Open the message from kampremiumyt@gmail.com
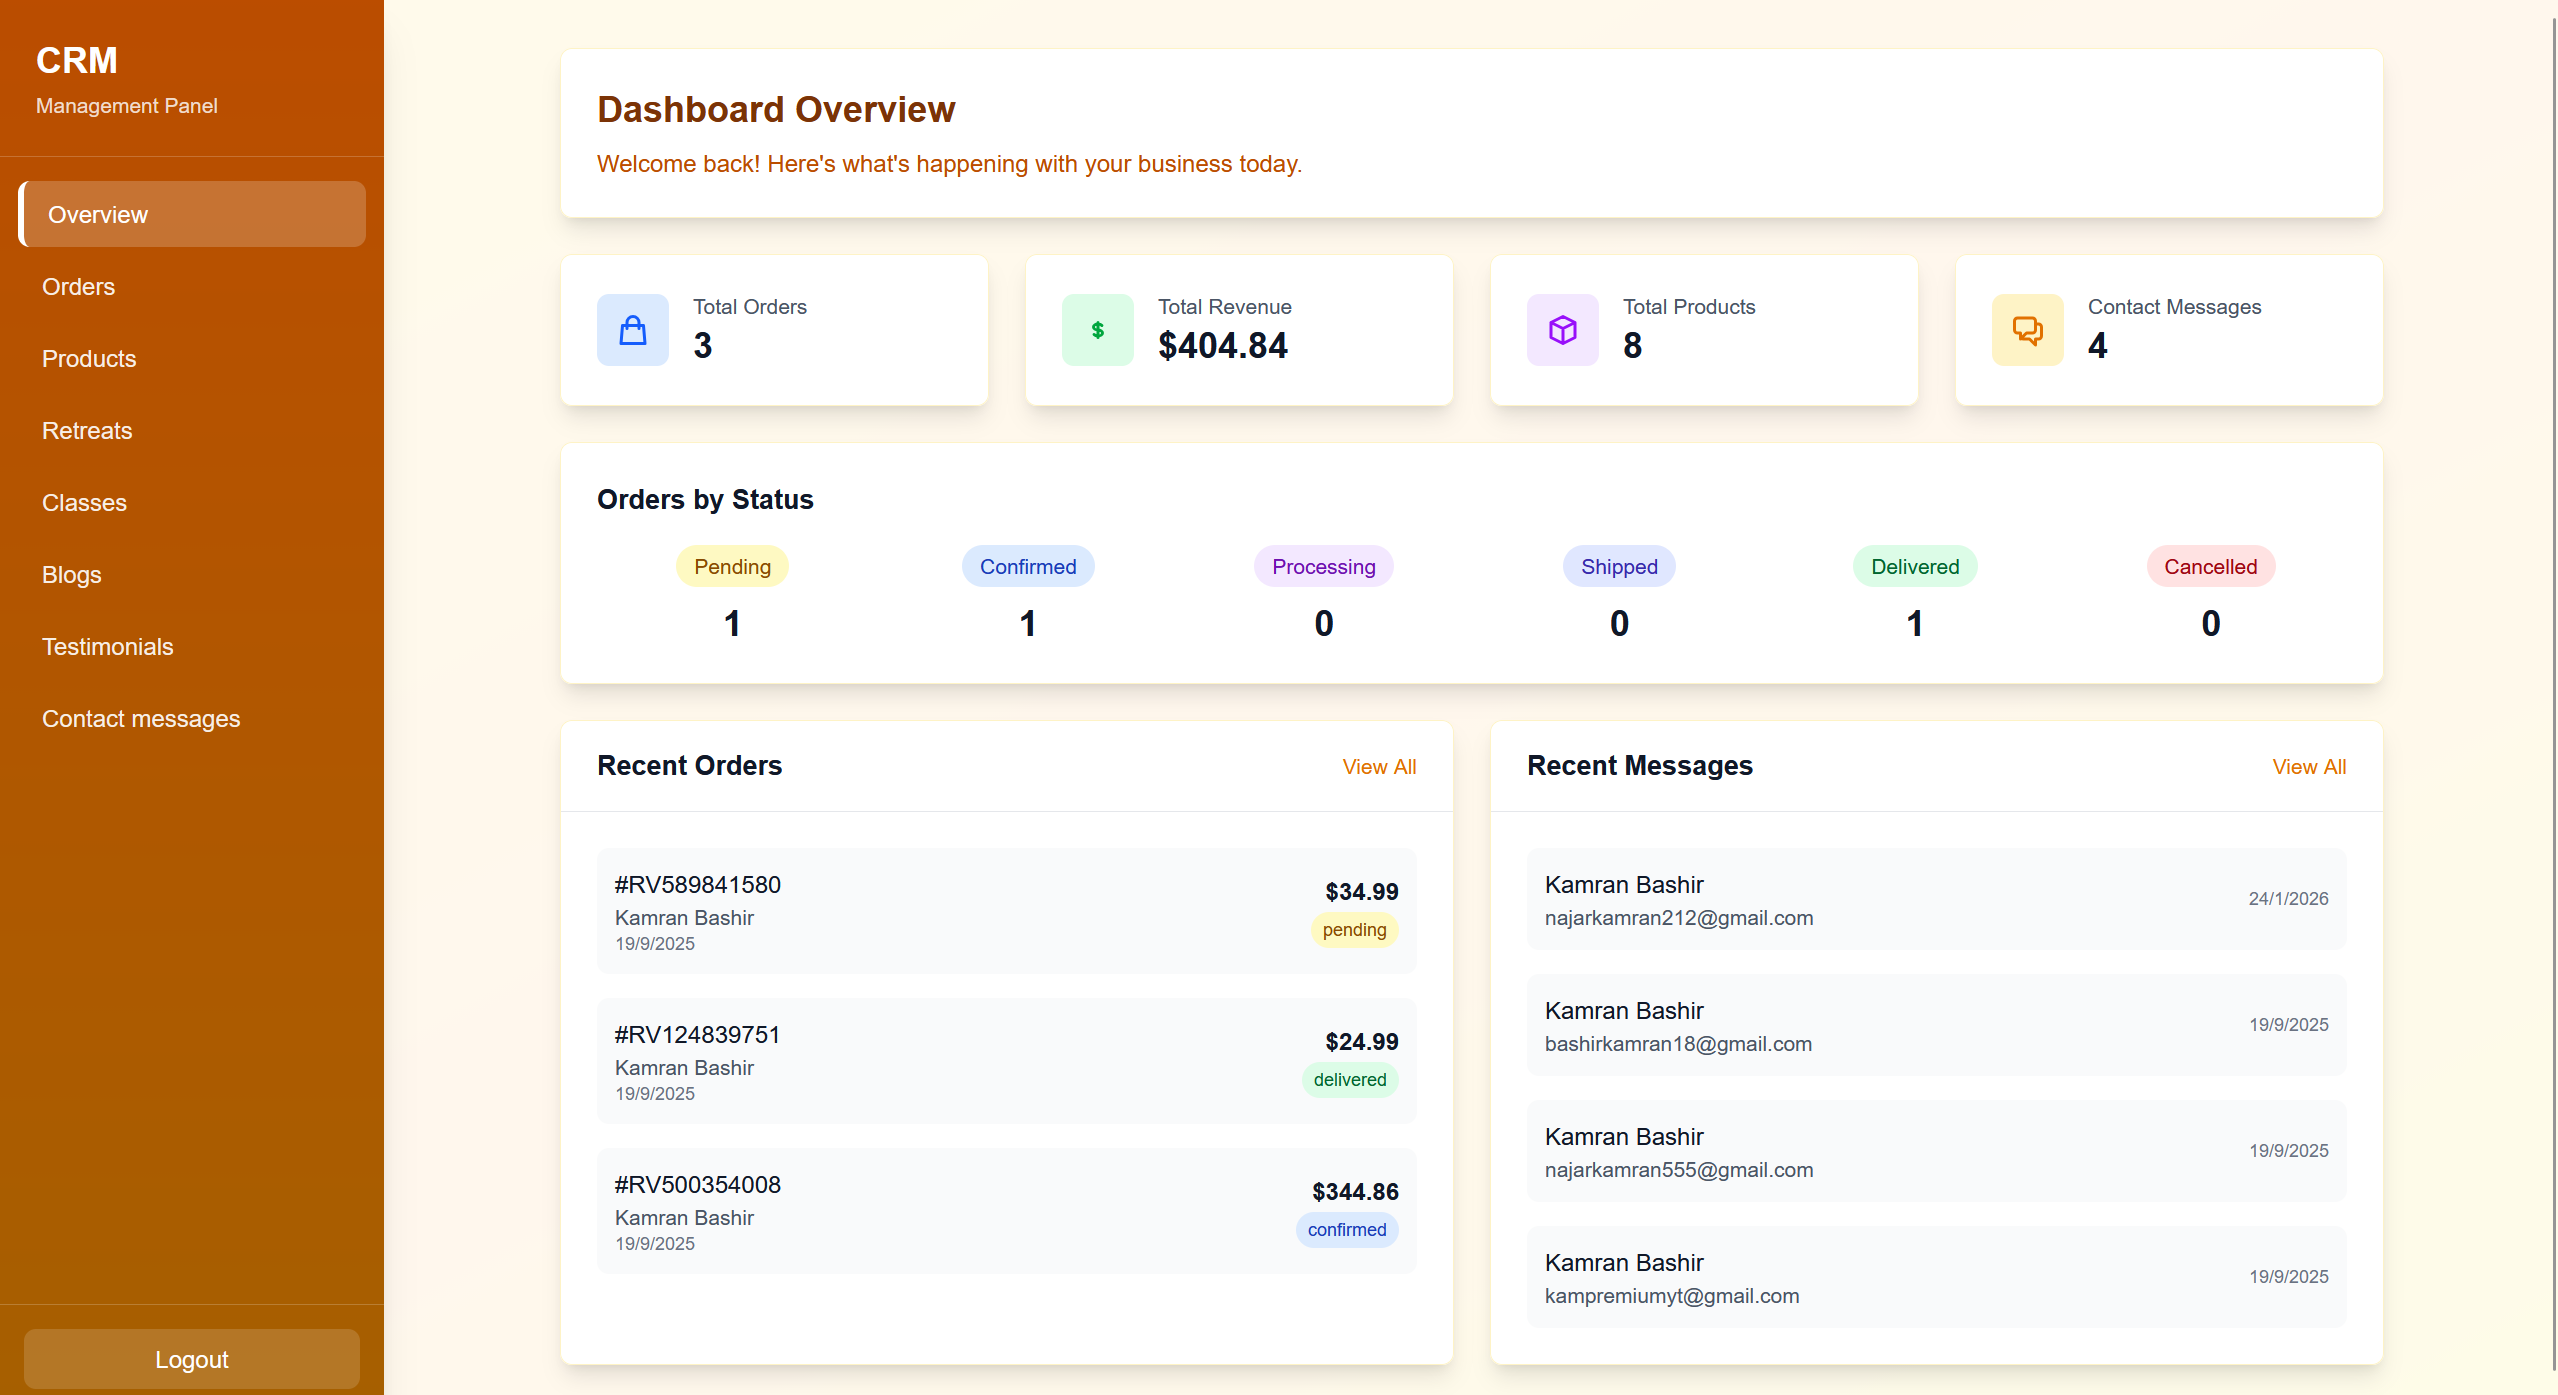This screenshot has width=2558, height=1395. coord(1935,1278)
